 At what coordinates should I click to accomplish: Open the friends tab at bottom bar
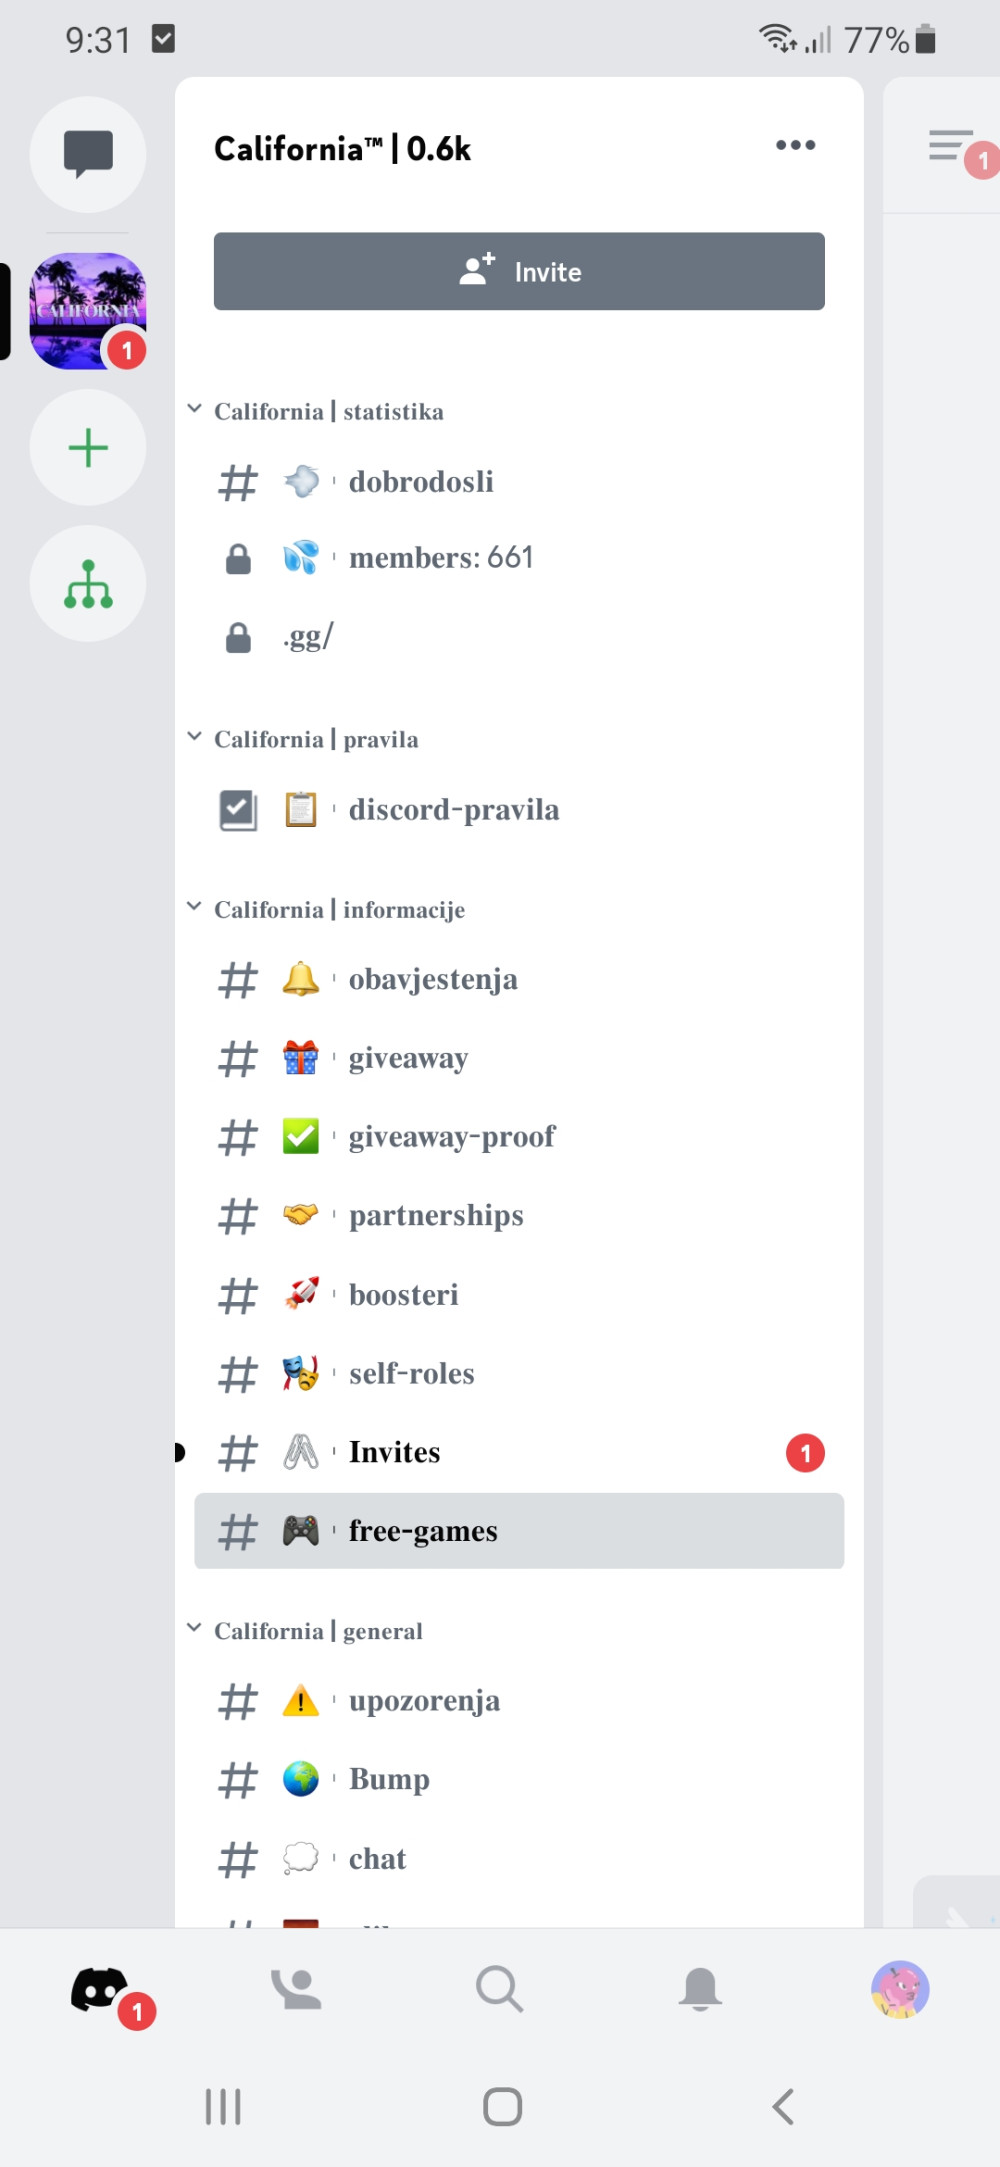click(298, 1990)
